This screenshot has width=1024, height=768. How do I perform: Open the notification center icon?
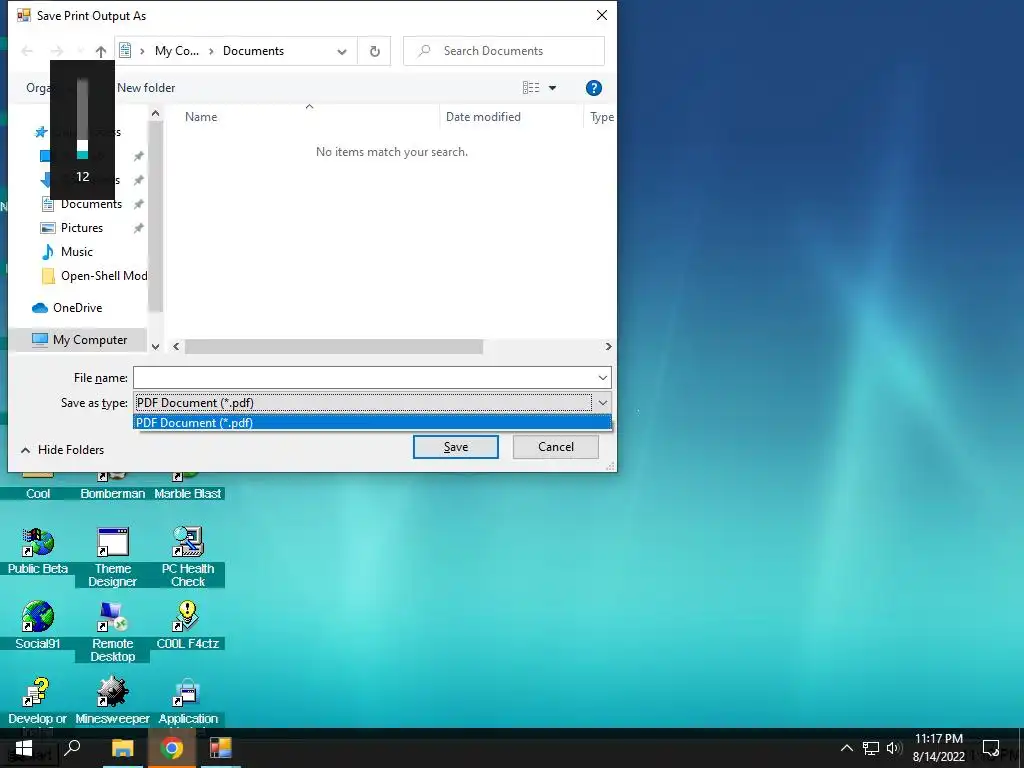coord(991,748)
